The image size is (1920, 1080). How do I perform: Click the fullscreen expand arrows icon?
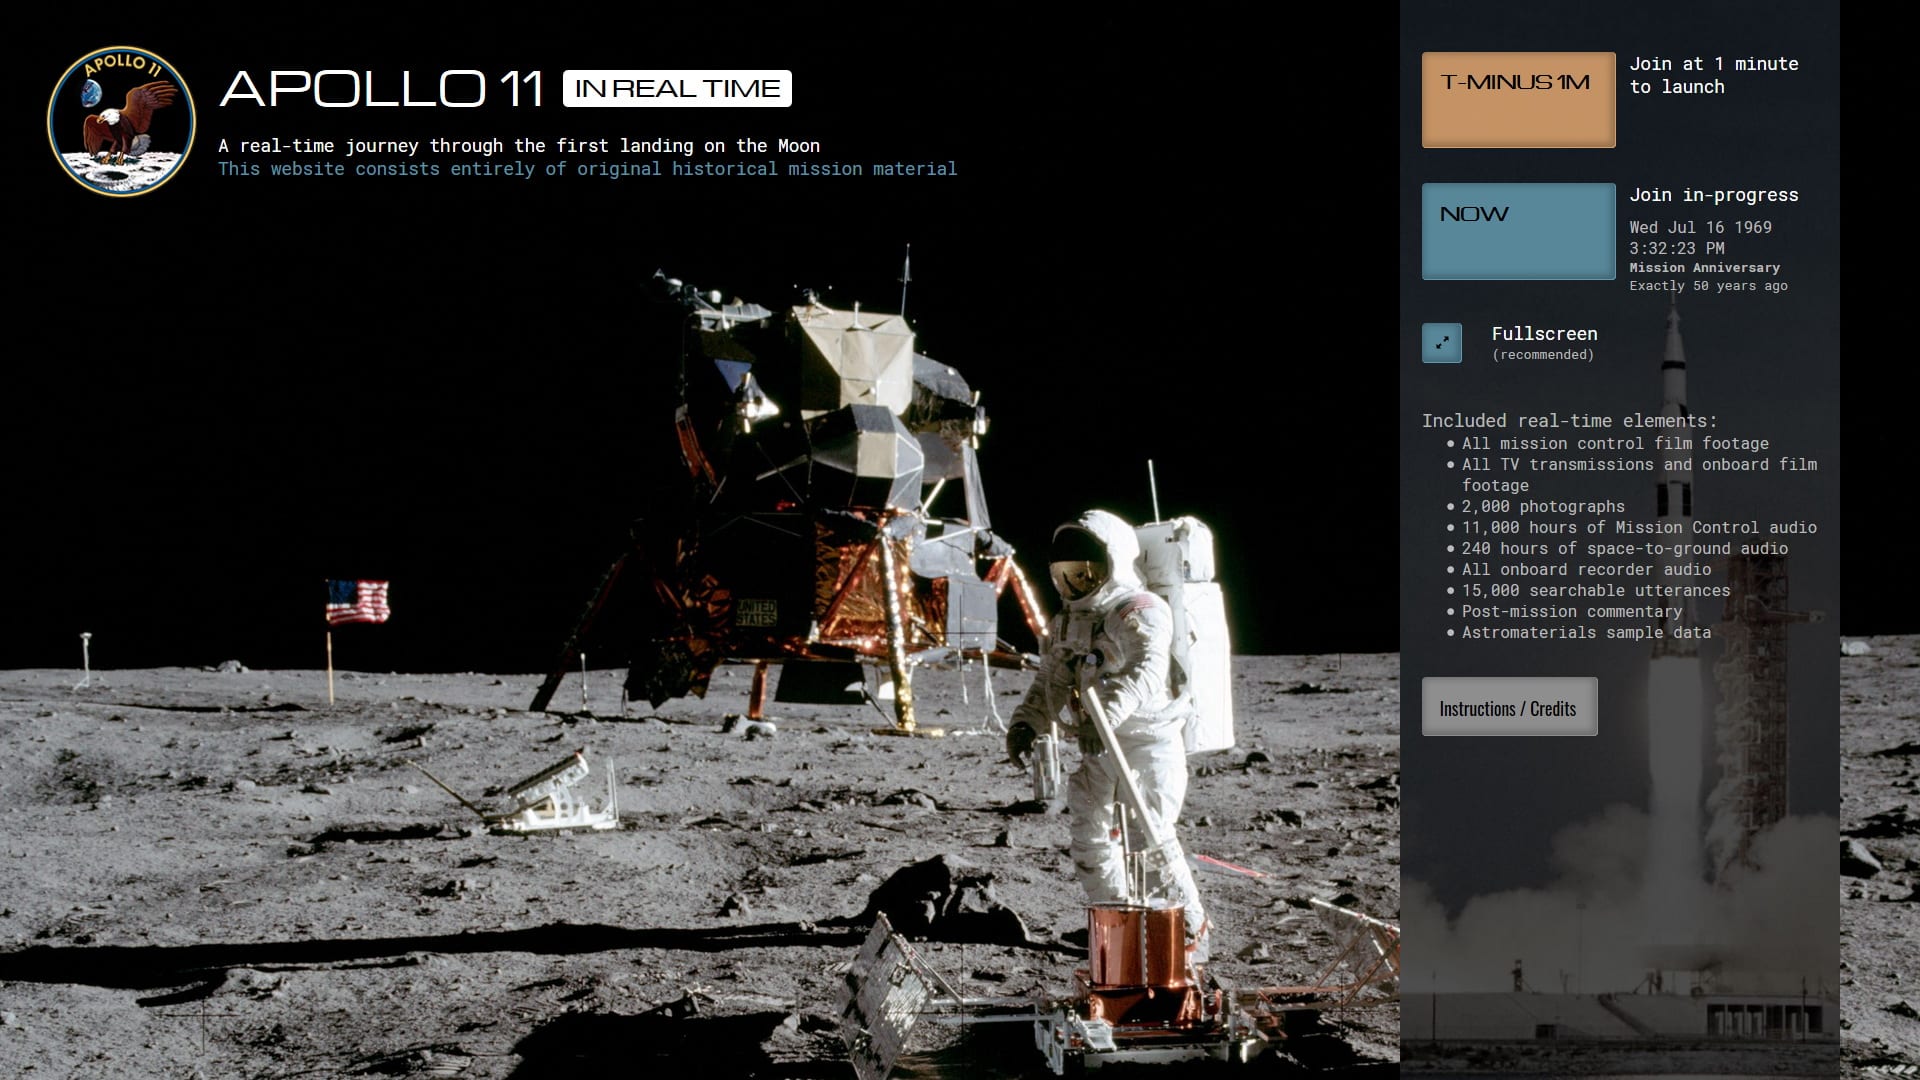pyautogui.click(x=1441, y=343)
